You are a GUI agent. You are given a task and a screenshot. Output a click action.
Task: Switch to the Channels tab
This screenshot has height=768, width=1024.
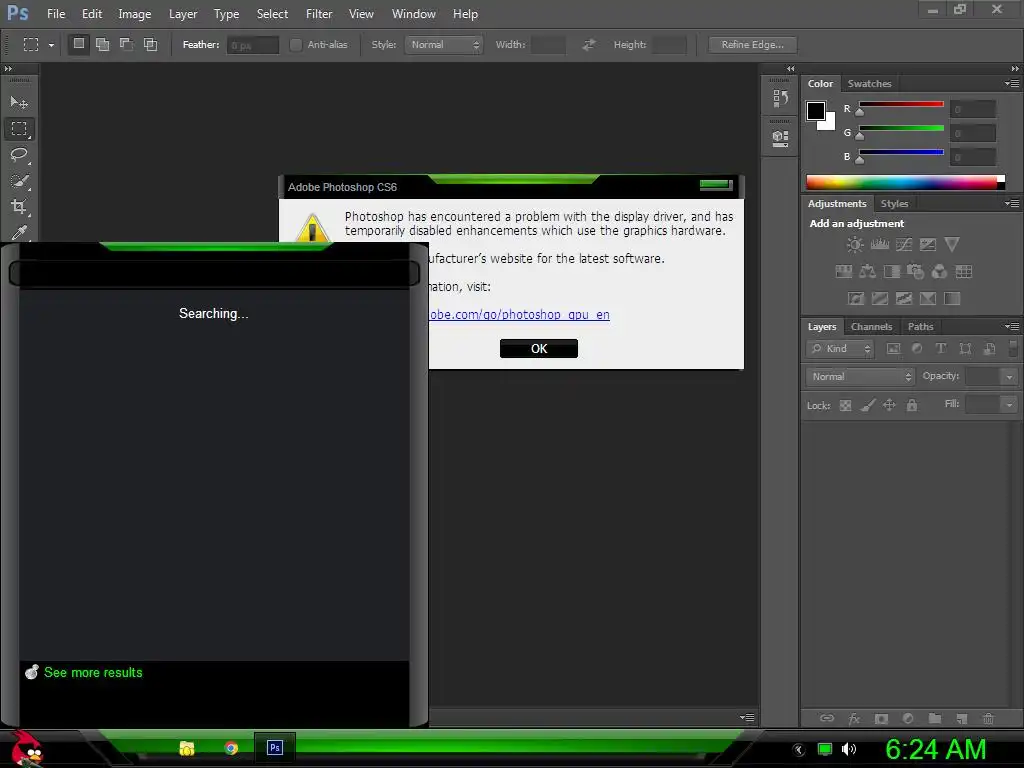tap(871, 327)
